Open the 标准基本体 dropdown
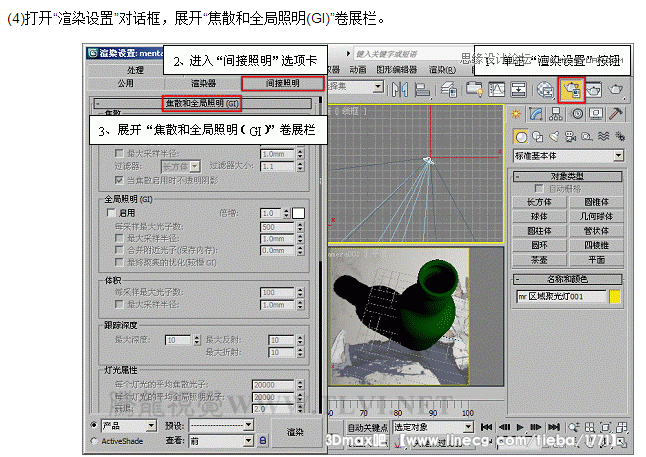The height and width of the screenshot is (457, 646). [x=568, y=156]
